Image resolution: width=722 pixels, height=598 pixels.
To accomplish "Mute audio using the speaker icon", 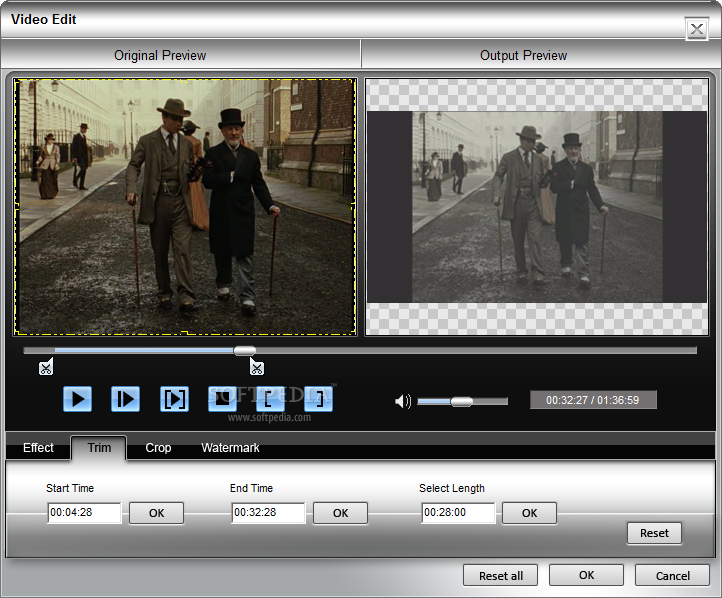I will 403,401.
